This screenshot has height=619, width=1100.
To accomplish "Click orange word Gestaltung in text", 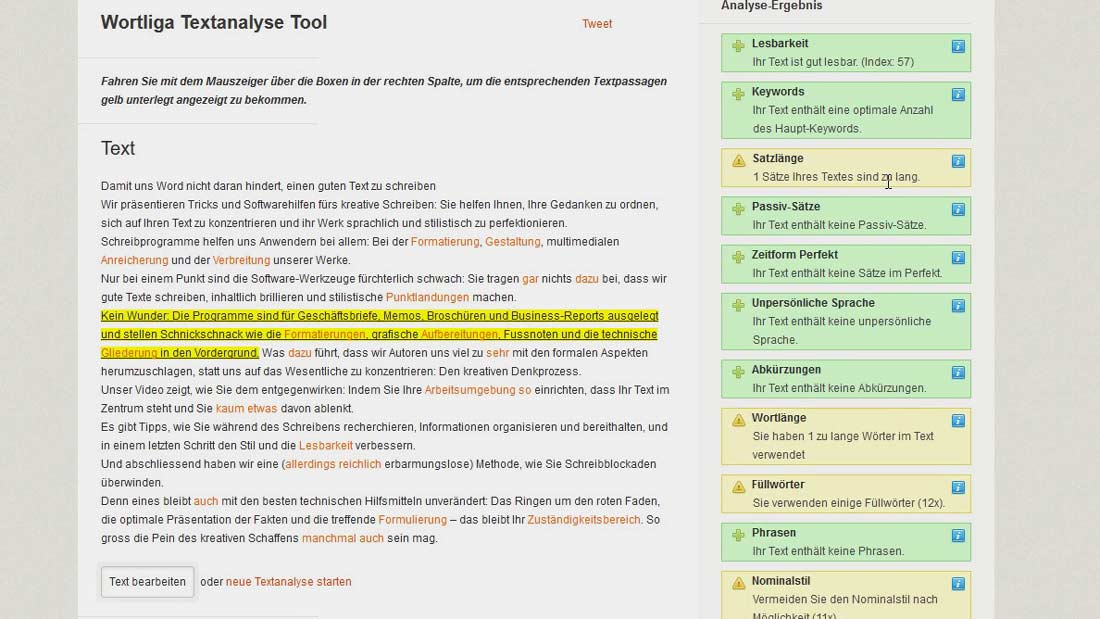I will pyautogui.click(x=513, y=242).
